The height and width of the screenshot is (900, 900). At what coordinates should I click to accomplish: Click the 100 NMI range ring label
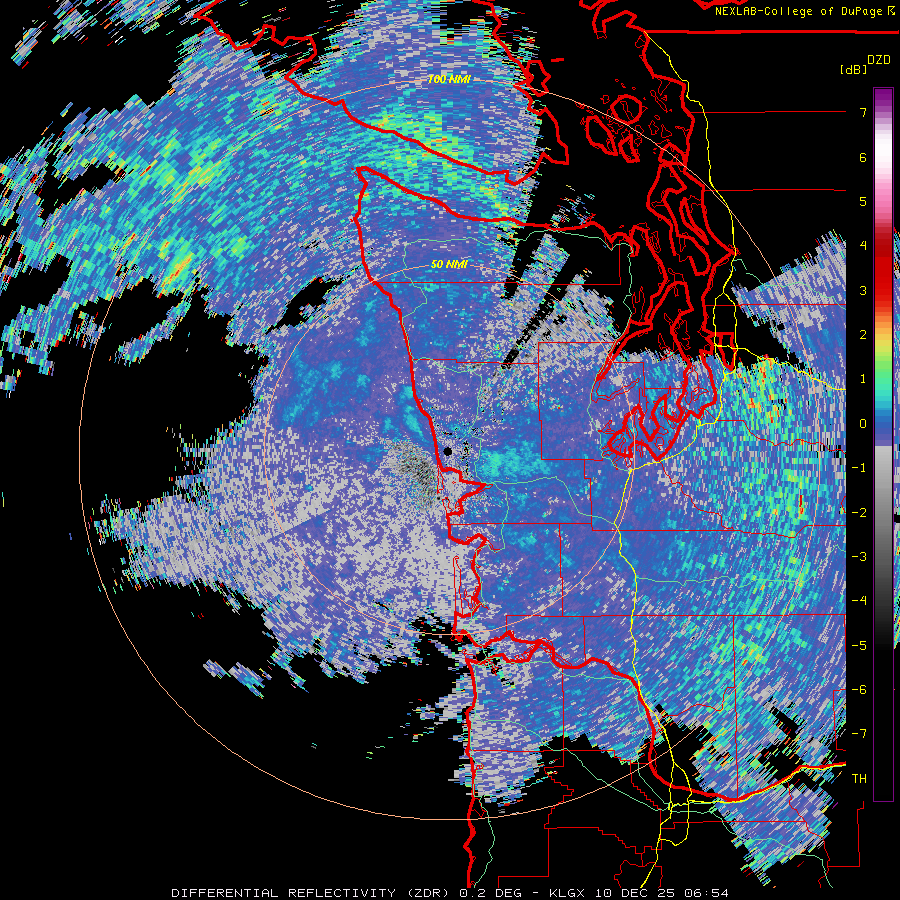[449, 79]
